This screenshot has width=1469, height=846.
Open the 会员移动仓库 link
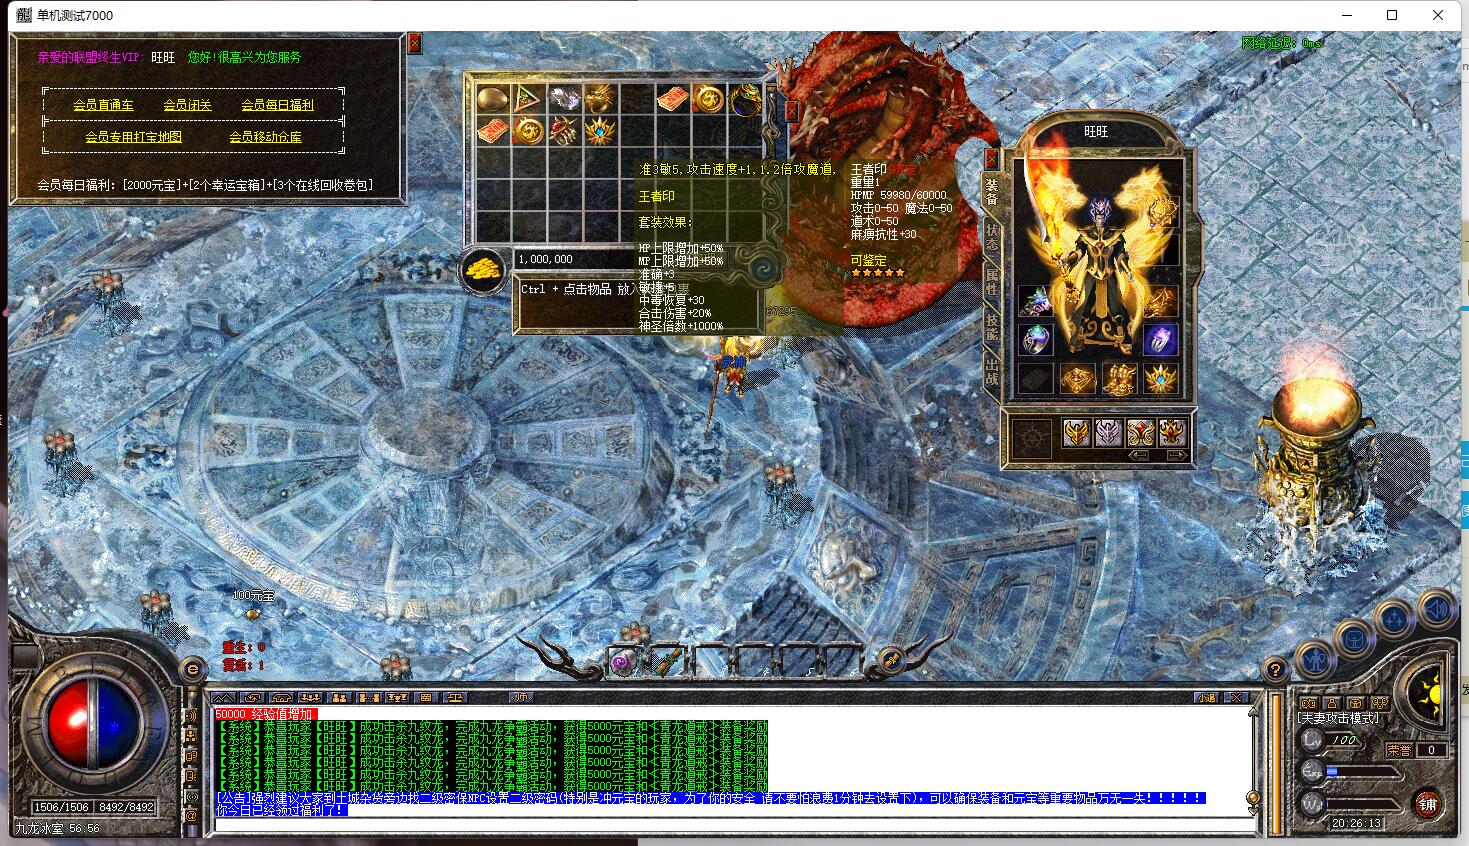tap(265, 137)
